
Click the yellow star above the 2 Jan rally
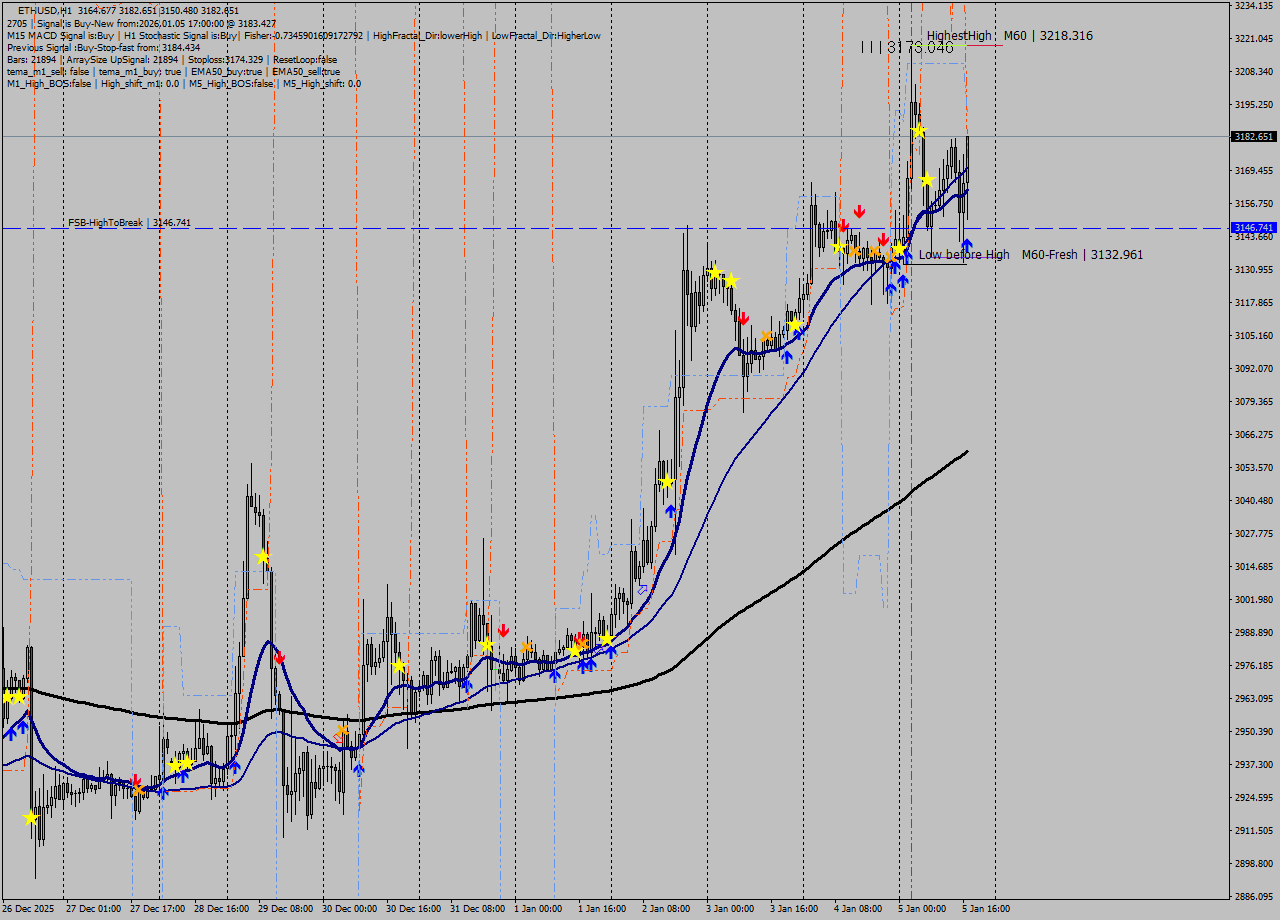pos(667,482)
